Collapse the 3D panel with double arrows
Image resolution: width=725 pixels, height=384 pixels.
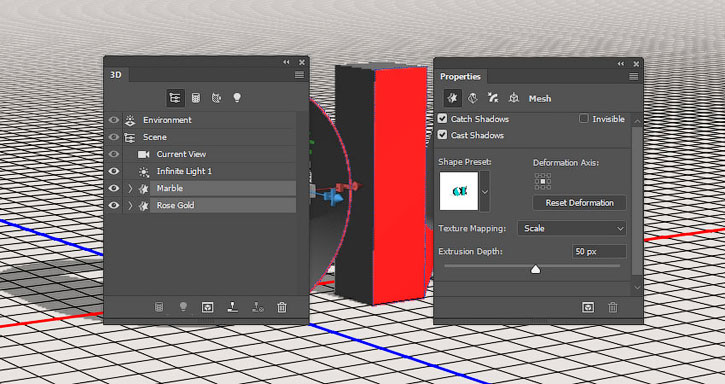pyautogui.click(x=287, y=62)
